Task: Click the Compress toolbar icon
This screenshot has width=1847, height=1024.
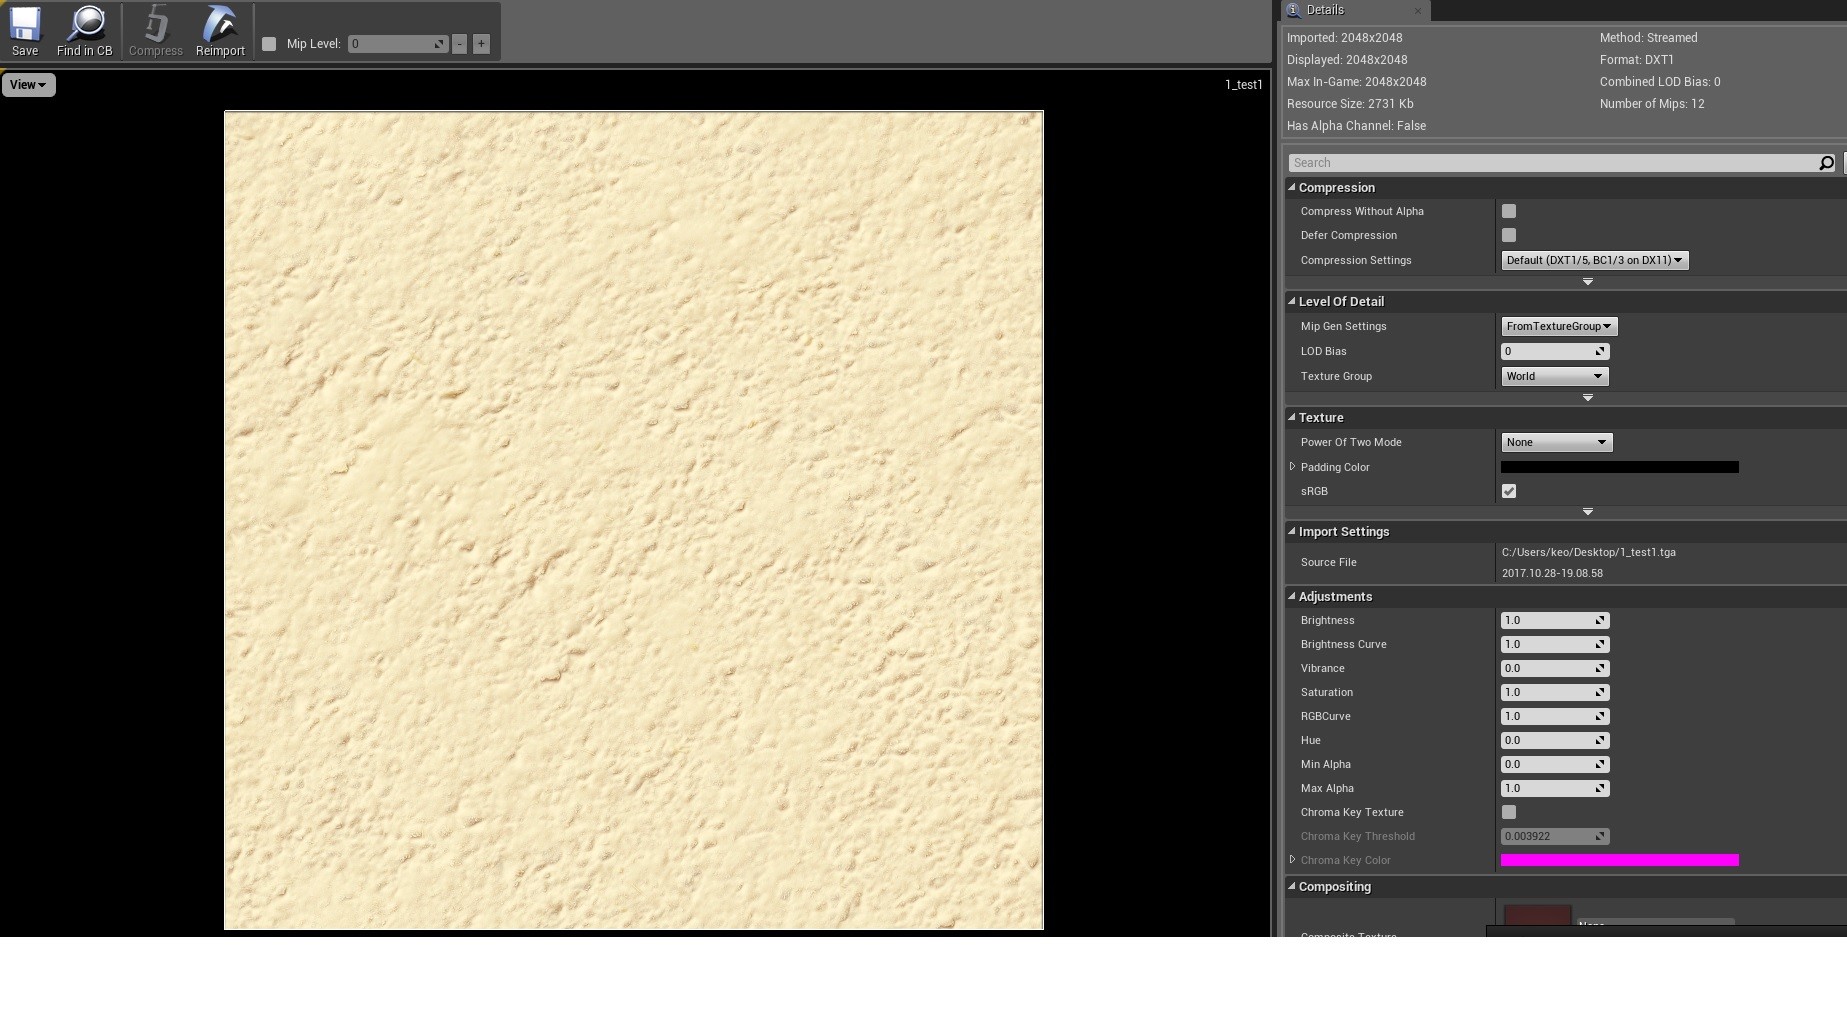Action: [156, 31]
